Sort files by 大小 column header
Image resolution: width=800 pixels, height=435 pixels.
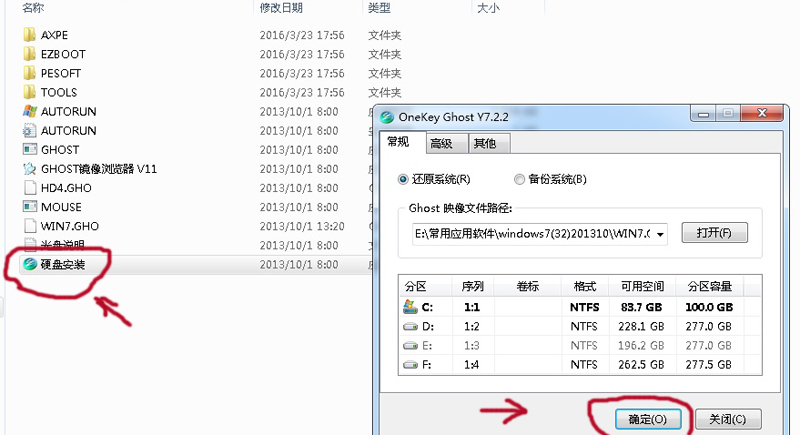click(x=488, y=8)
